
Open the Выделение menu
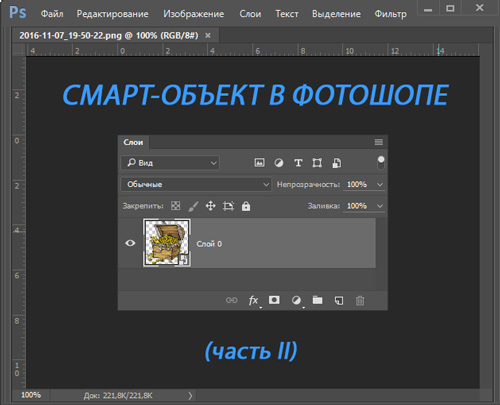tap(336, 14)
